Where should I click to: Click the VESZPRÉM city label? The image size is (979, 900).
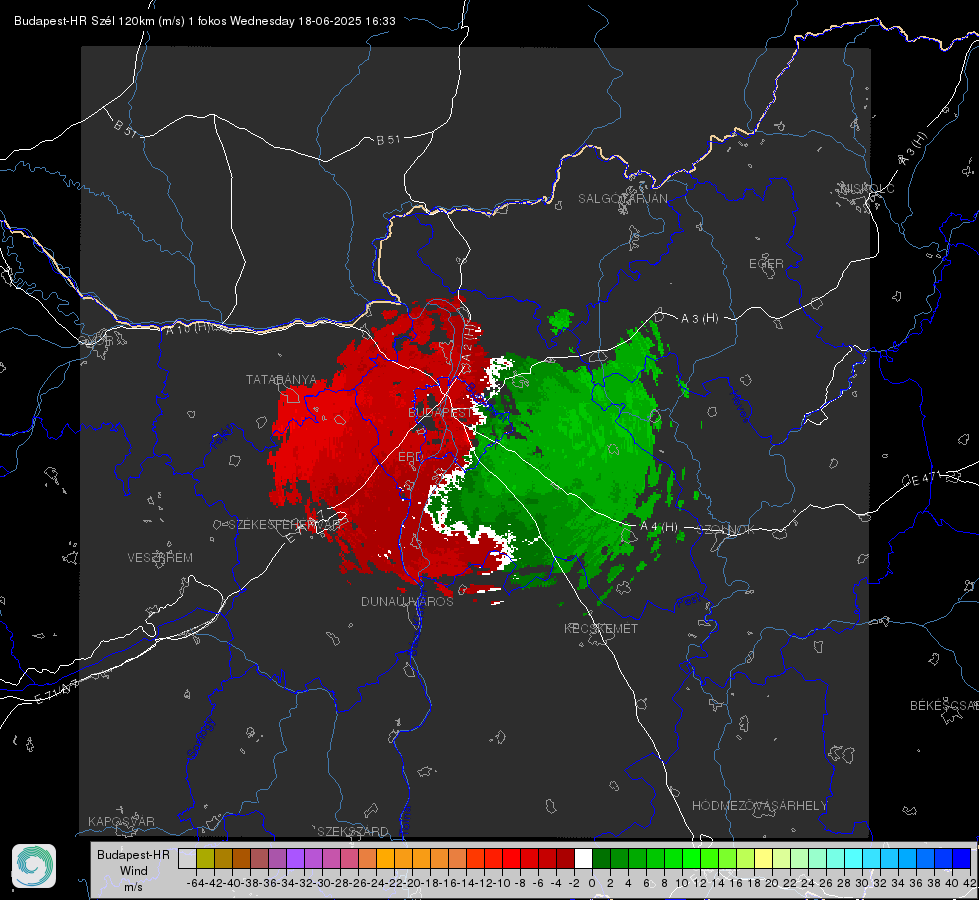(x=160, y=558)
